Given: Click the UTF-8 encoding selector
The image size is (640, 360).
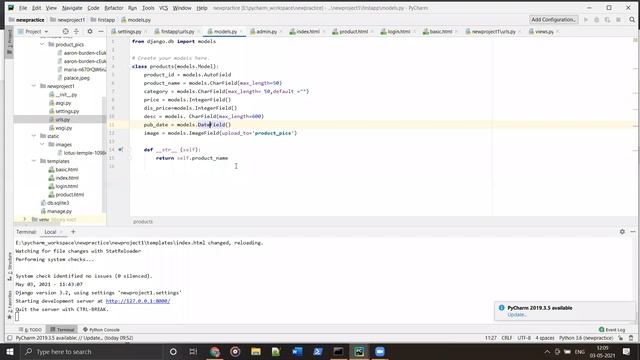Looking at the screenshot, I should click(524, 338).
